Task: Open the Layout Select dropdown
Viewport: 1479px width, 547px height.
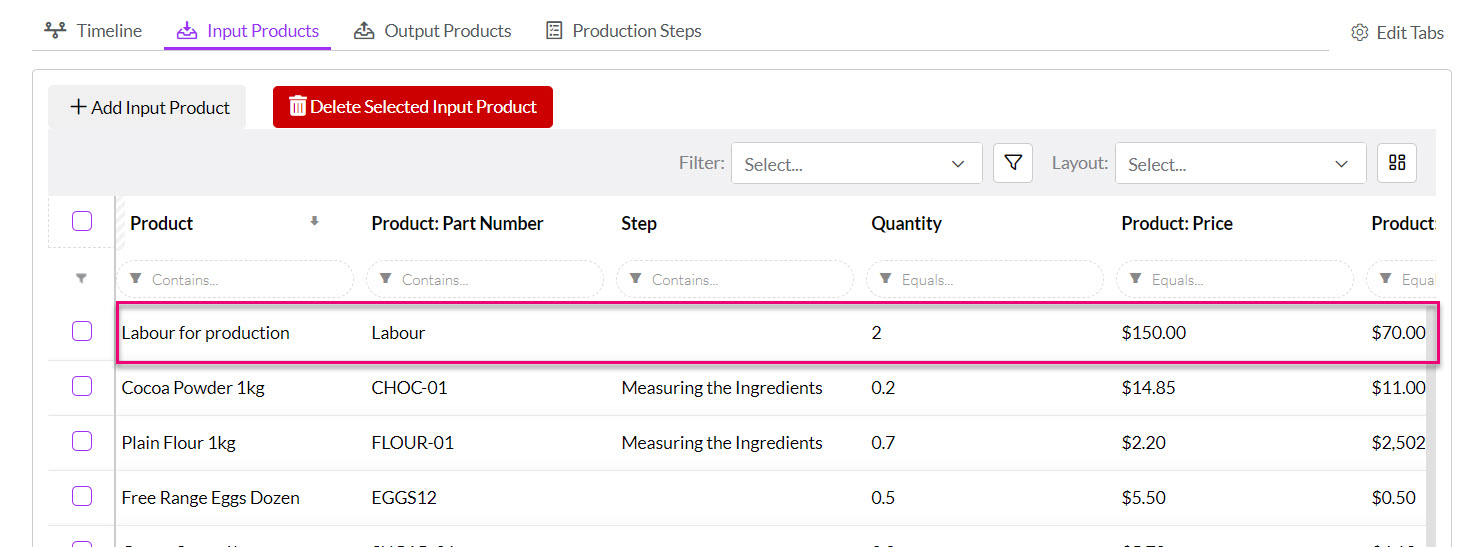Action: [1240, 163]
